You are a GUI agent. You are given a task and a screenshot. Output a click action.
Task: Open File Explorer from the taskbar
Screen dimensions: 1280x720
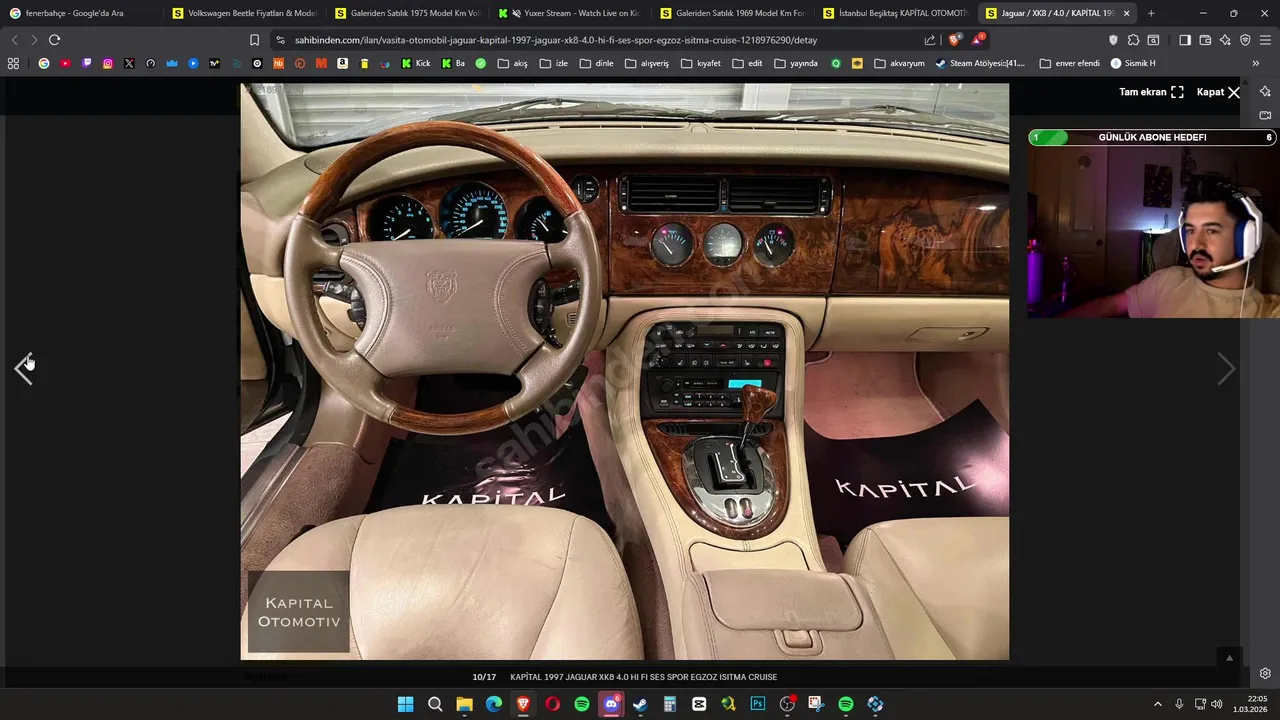(x=464, y=704)
